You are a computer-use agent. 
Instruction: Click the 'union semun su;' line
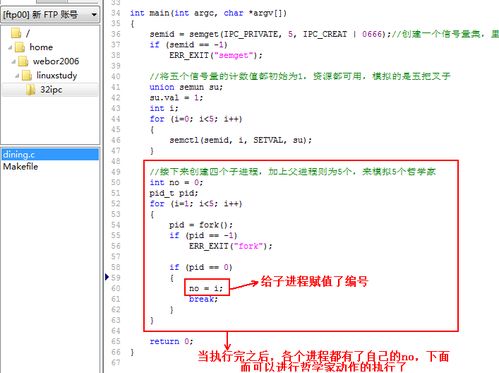click(186, 87)
